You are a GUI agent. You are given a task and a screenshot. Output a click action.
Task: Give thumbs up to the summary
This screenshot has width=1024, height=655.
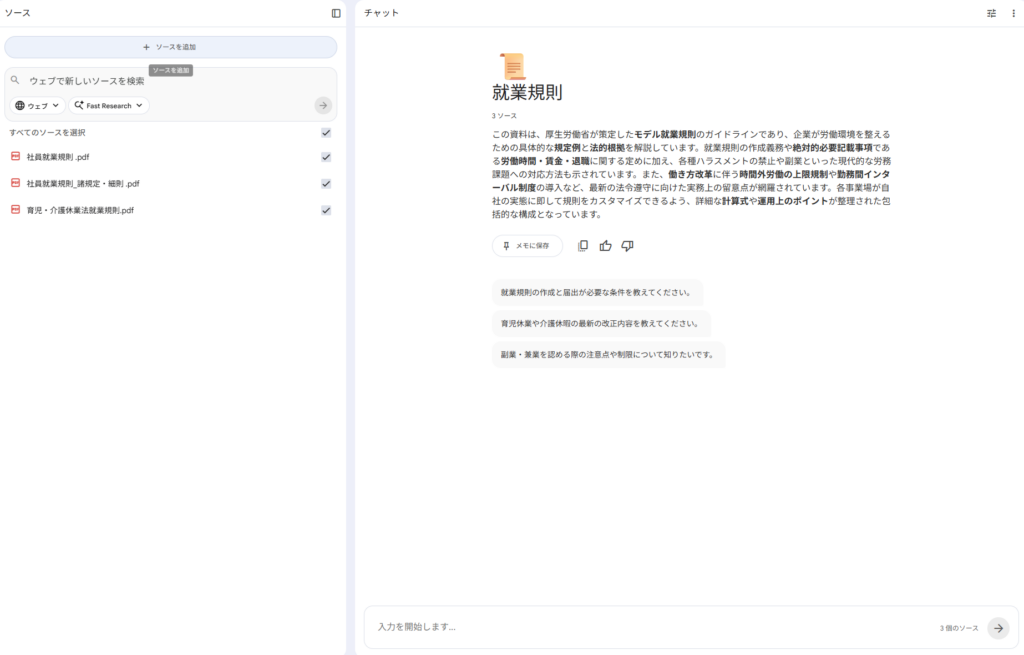[605, 246]
